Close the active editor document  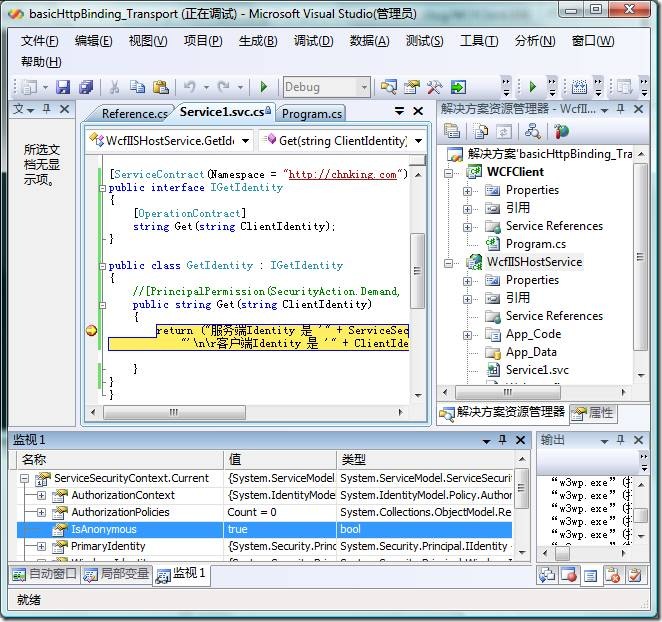tap(418, 111)
